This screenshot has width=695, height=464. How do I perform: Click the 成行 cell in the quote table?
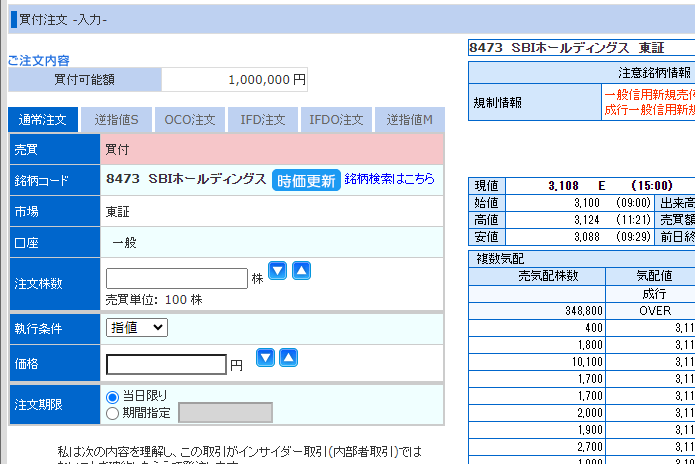click(x=655, y=294)
